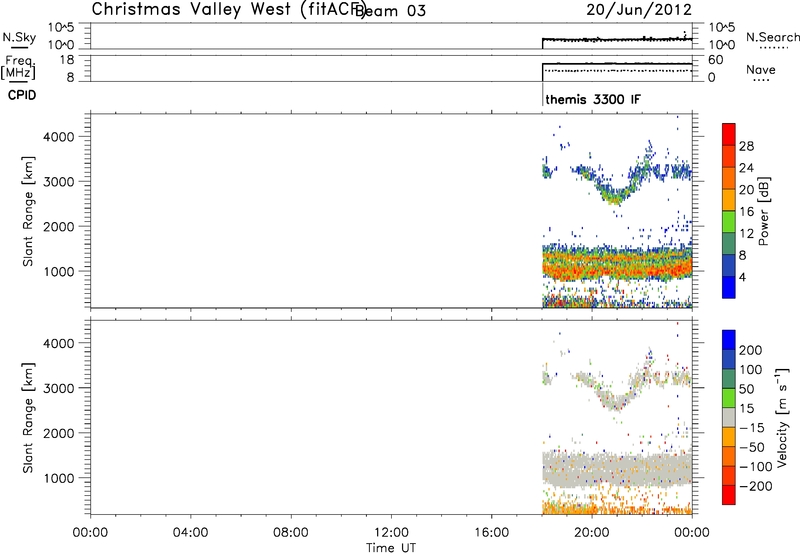The width and height of the screenshot is (800, 554).
Task: Click the '2000' tick in velocity panel
Action: coord(59,433)
